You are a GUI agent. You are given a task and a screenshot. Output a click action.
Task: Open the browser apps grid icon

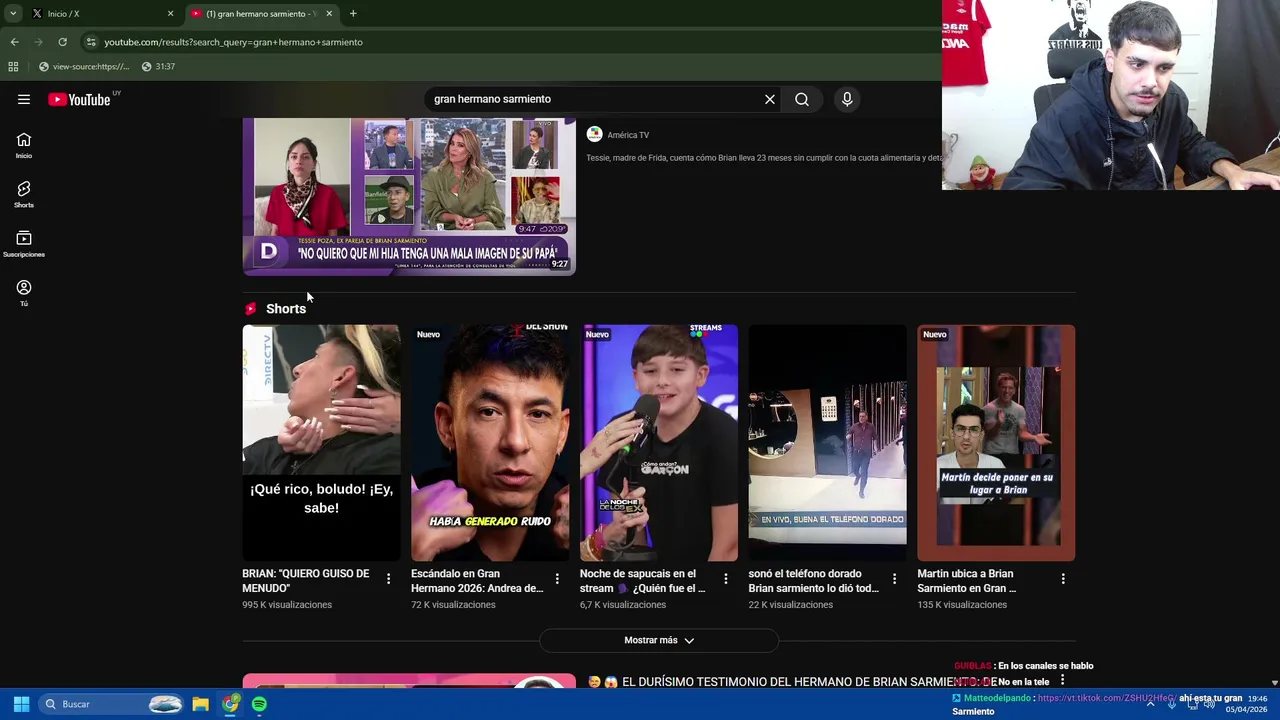click(x=13, y=66)
